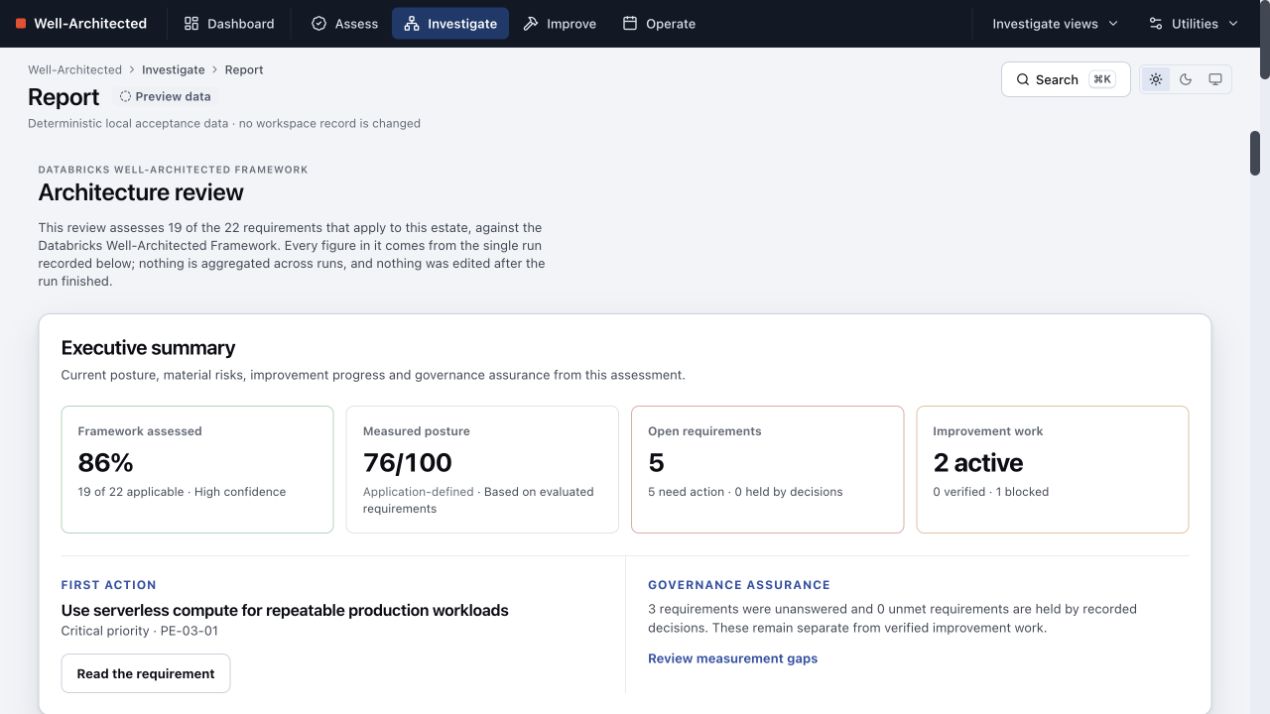Click the Measured posture 76/100 card

coord(482,469)
